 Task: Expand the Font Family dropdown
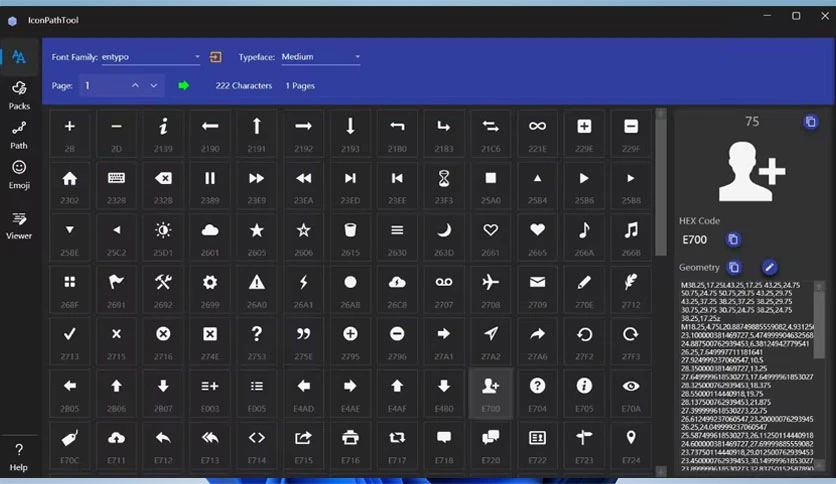tap(151, 57)
